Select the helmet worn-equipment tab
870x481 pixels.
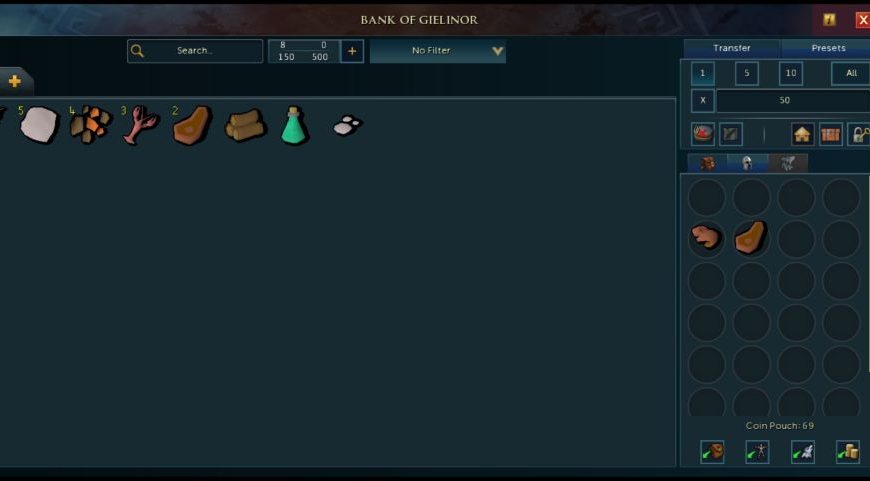(x=747, y=163)
